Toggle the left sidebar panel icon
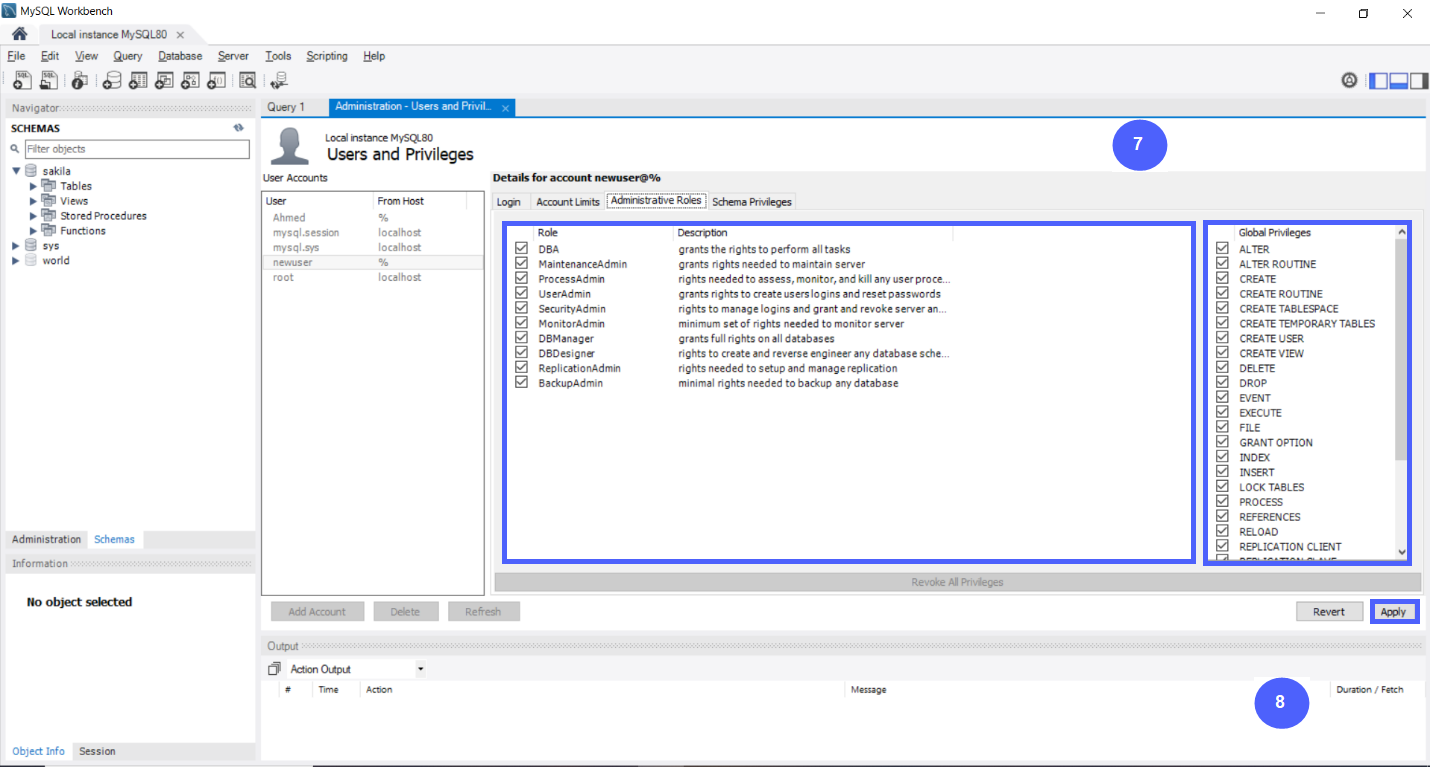This screenshot has width=1430, height=767. 1378,80
